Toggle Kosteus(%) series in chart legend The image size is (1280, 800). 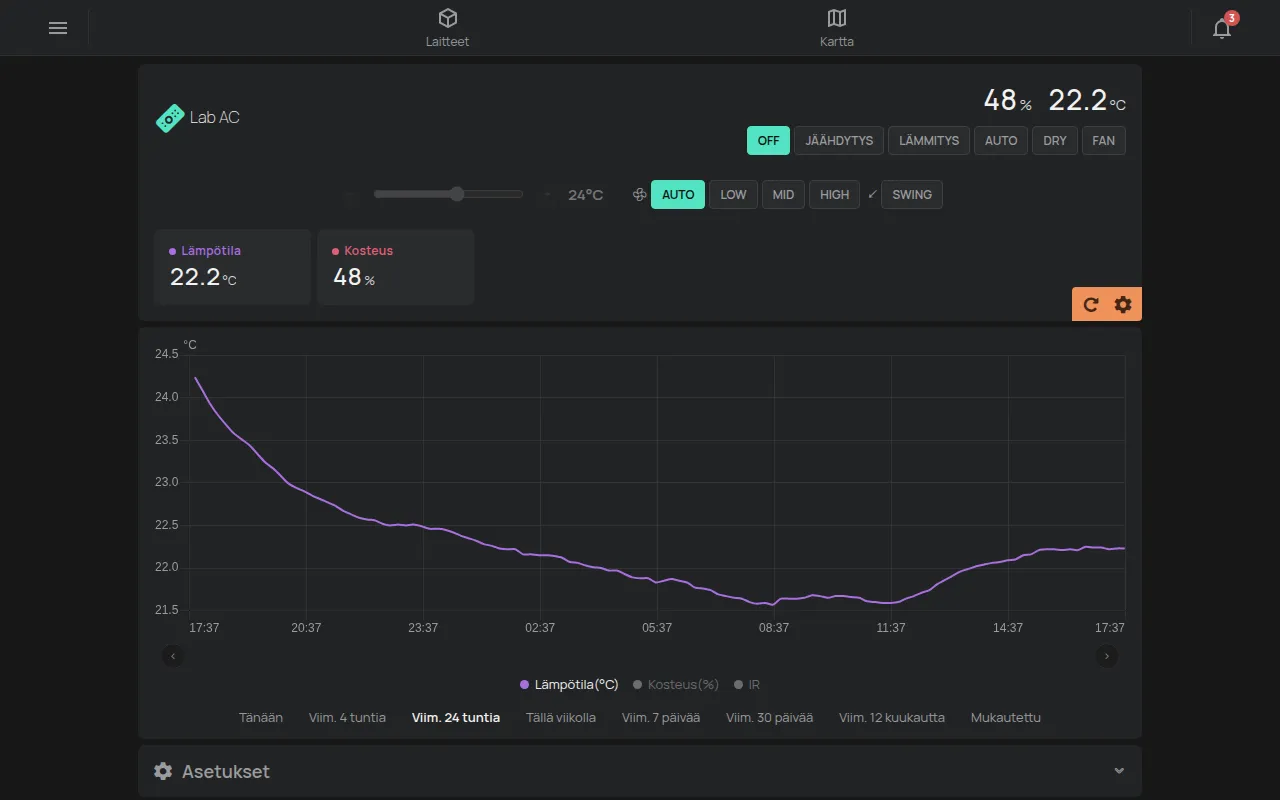pyautogui.click(x=676, y=685)
